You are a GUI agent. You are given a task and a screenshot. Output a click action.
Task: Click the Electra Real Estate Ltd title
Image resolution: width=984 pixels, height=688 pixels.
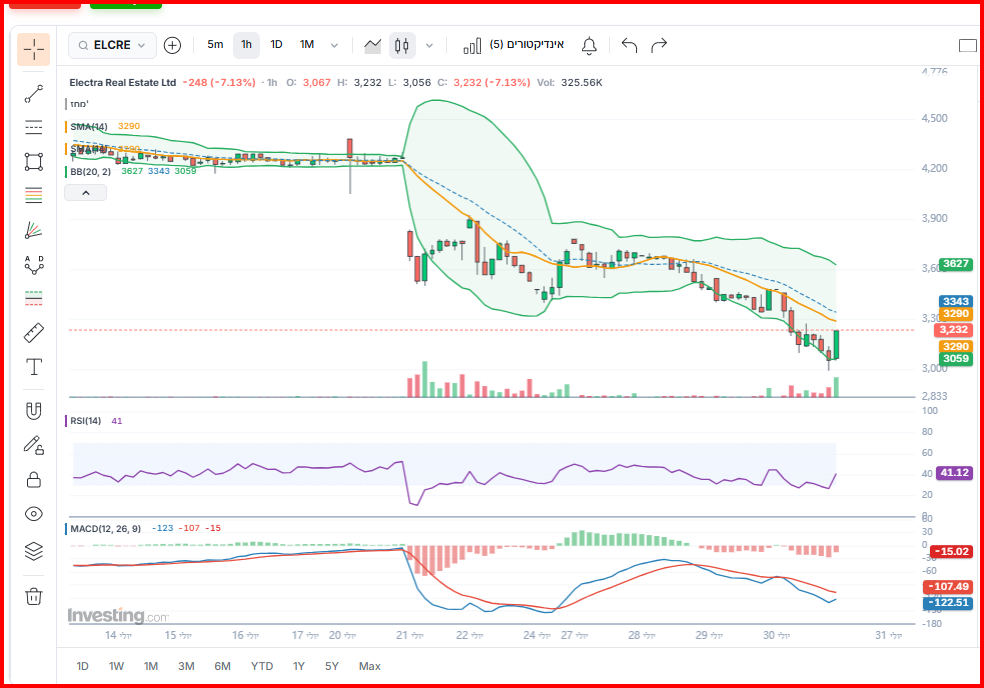pyautogui.click(x=122, y=82)
